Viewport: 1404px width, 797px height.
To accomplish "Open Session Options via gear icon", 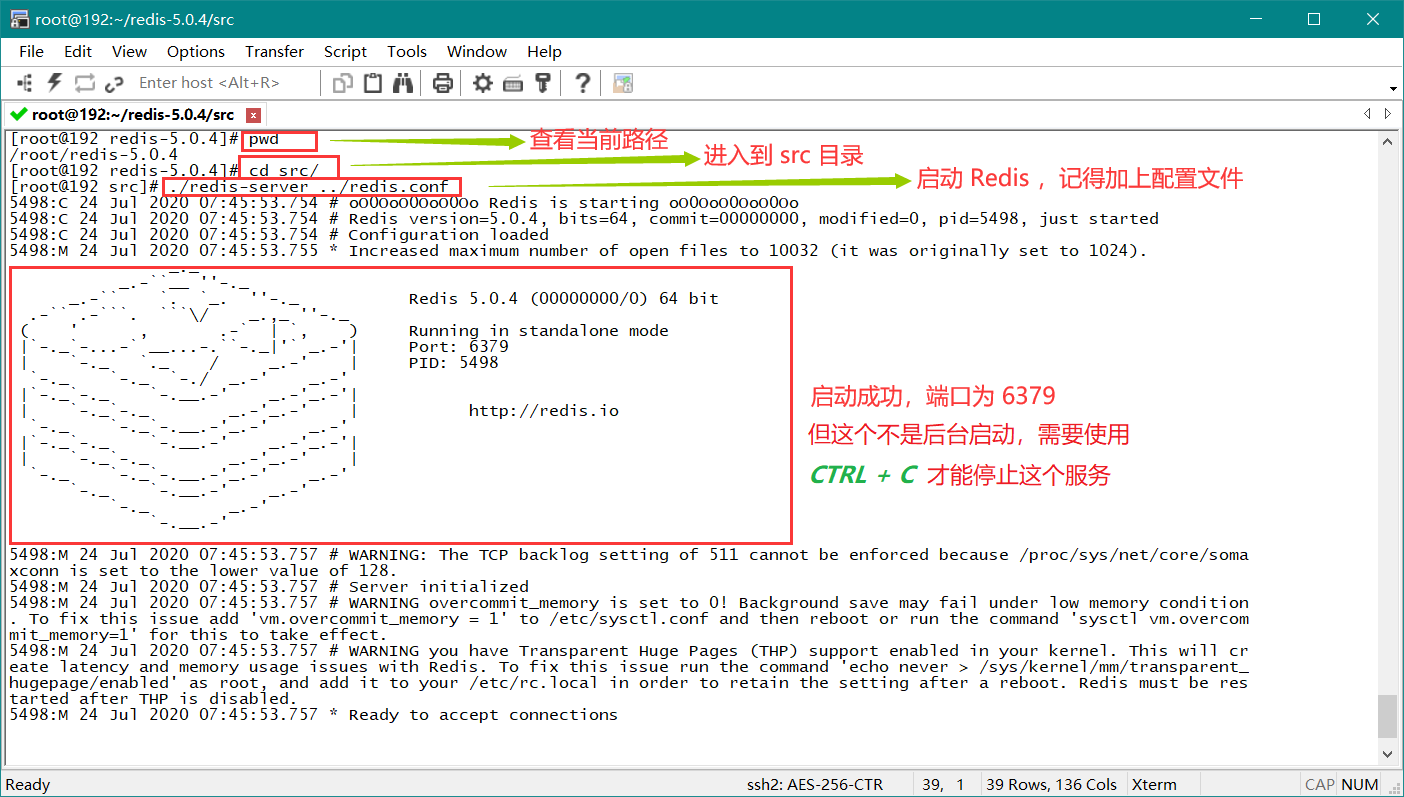I will (483, 83).
